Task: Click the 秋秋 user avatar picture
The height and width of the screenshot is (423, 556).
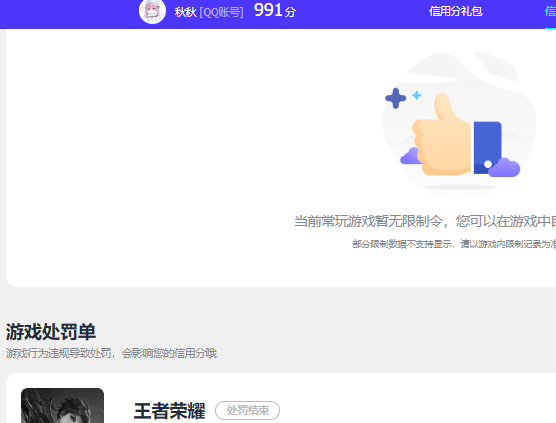Action: (x=152, y=11)
